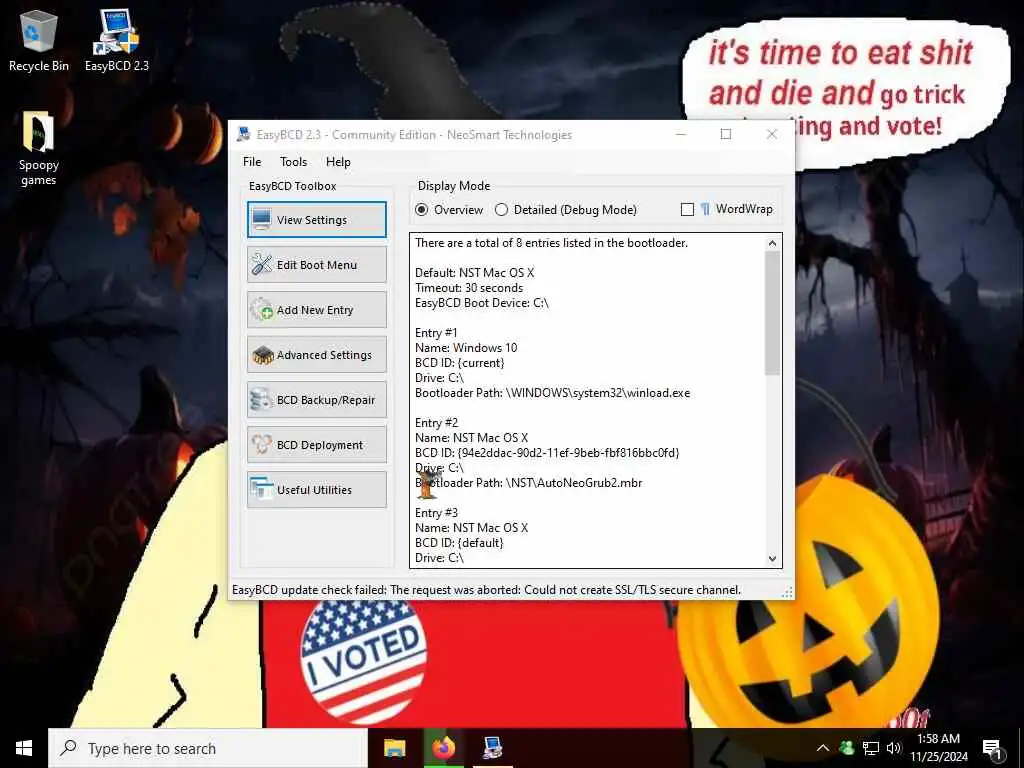Open the network tray icon

871,748
